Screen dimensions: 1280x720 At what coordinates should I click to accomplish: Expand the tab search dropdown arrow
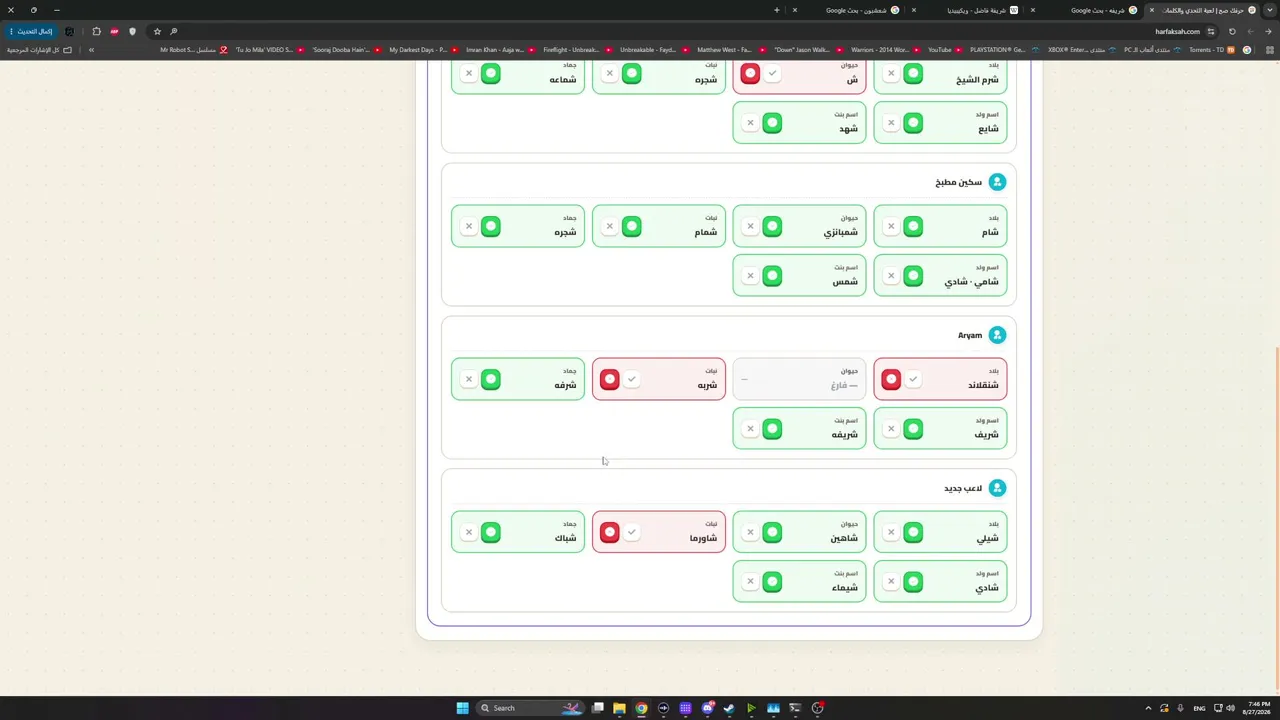1270,10
